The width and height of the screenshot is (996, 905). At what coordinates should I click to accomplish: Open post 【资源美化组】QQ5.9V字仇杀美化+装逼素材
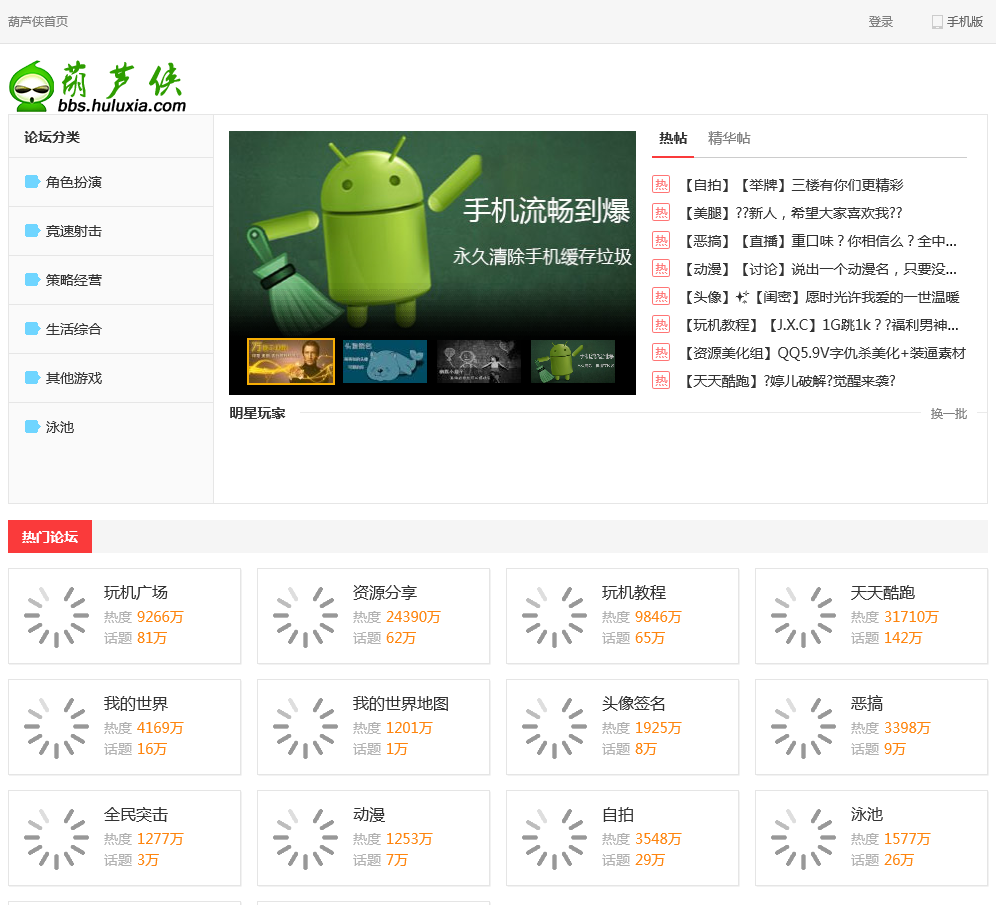point(823,352)
